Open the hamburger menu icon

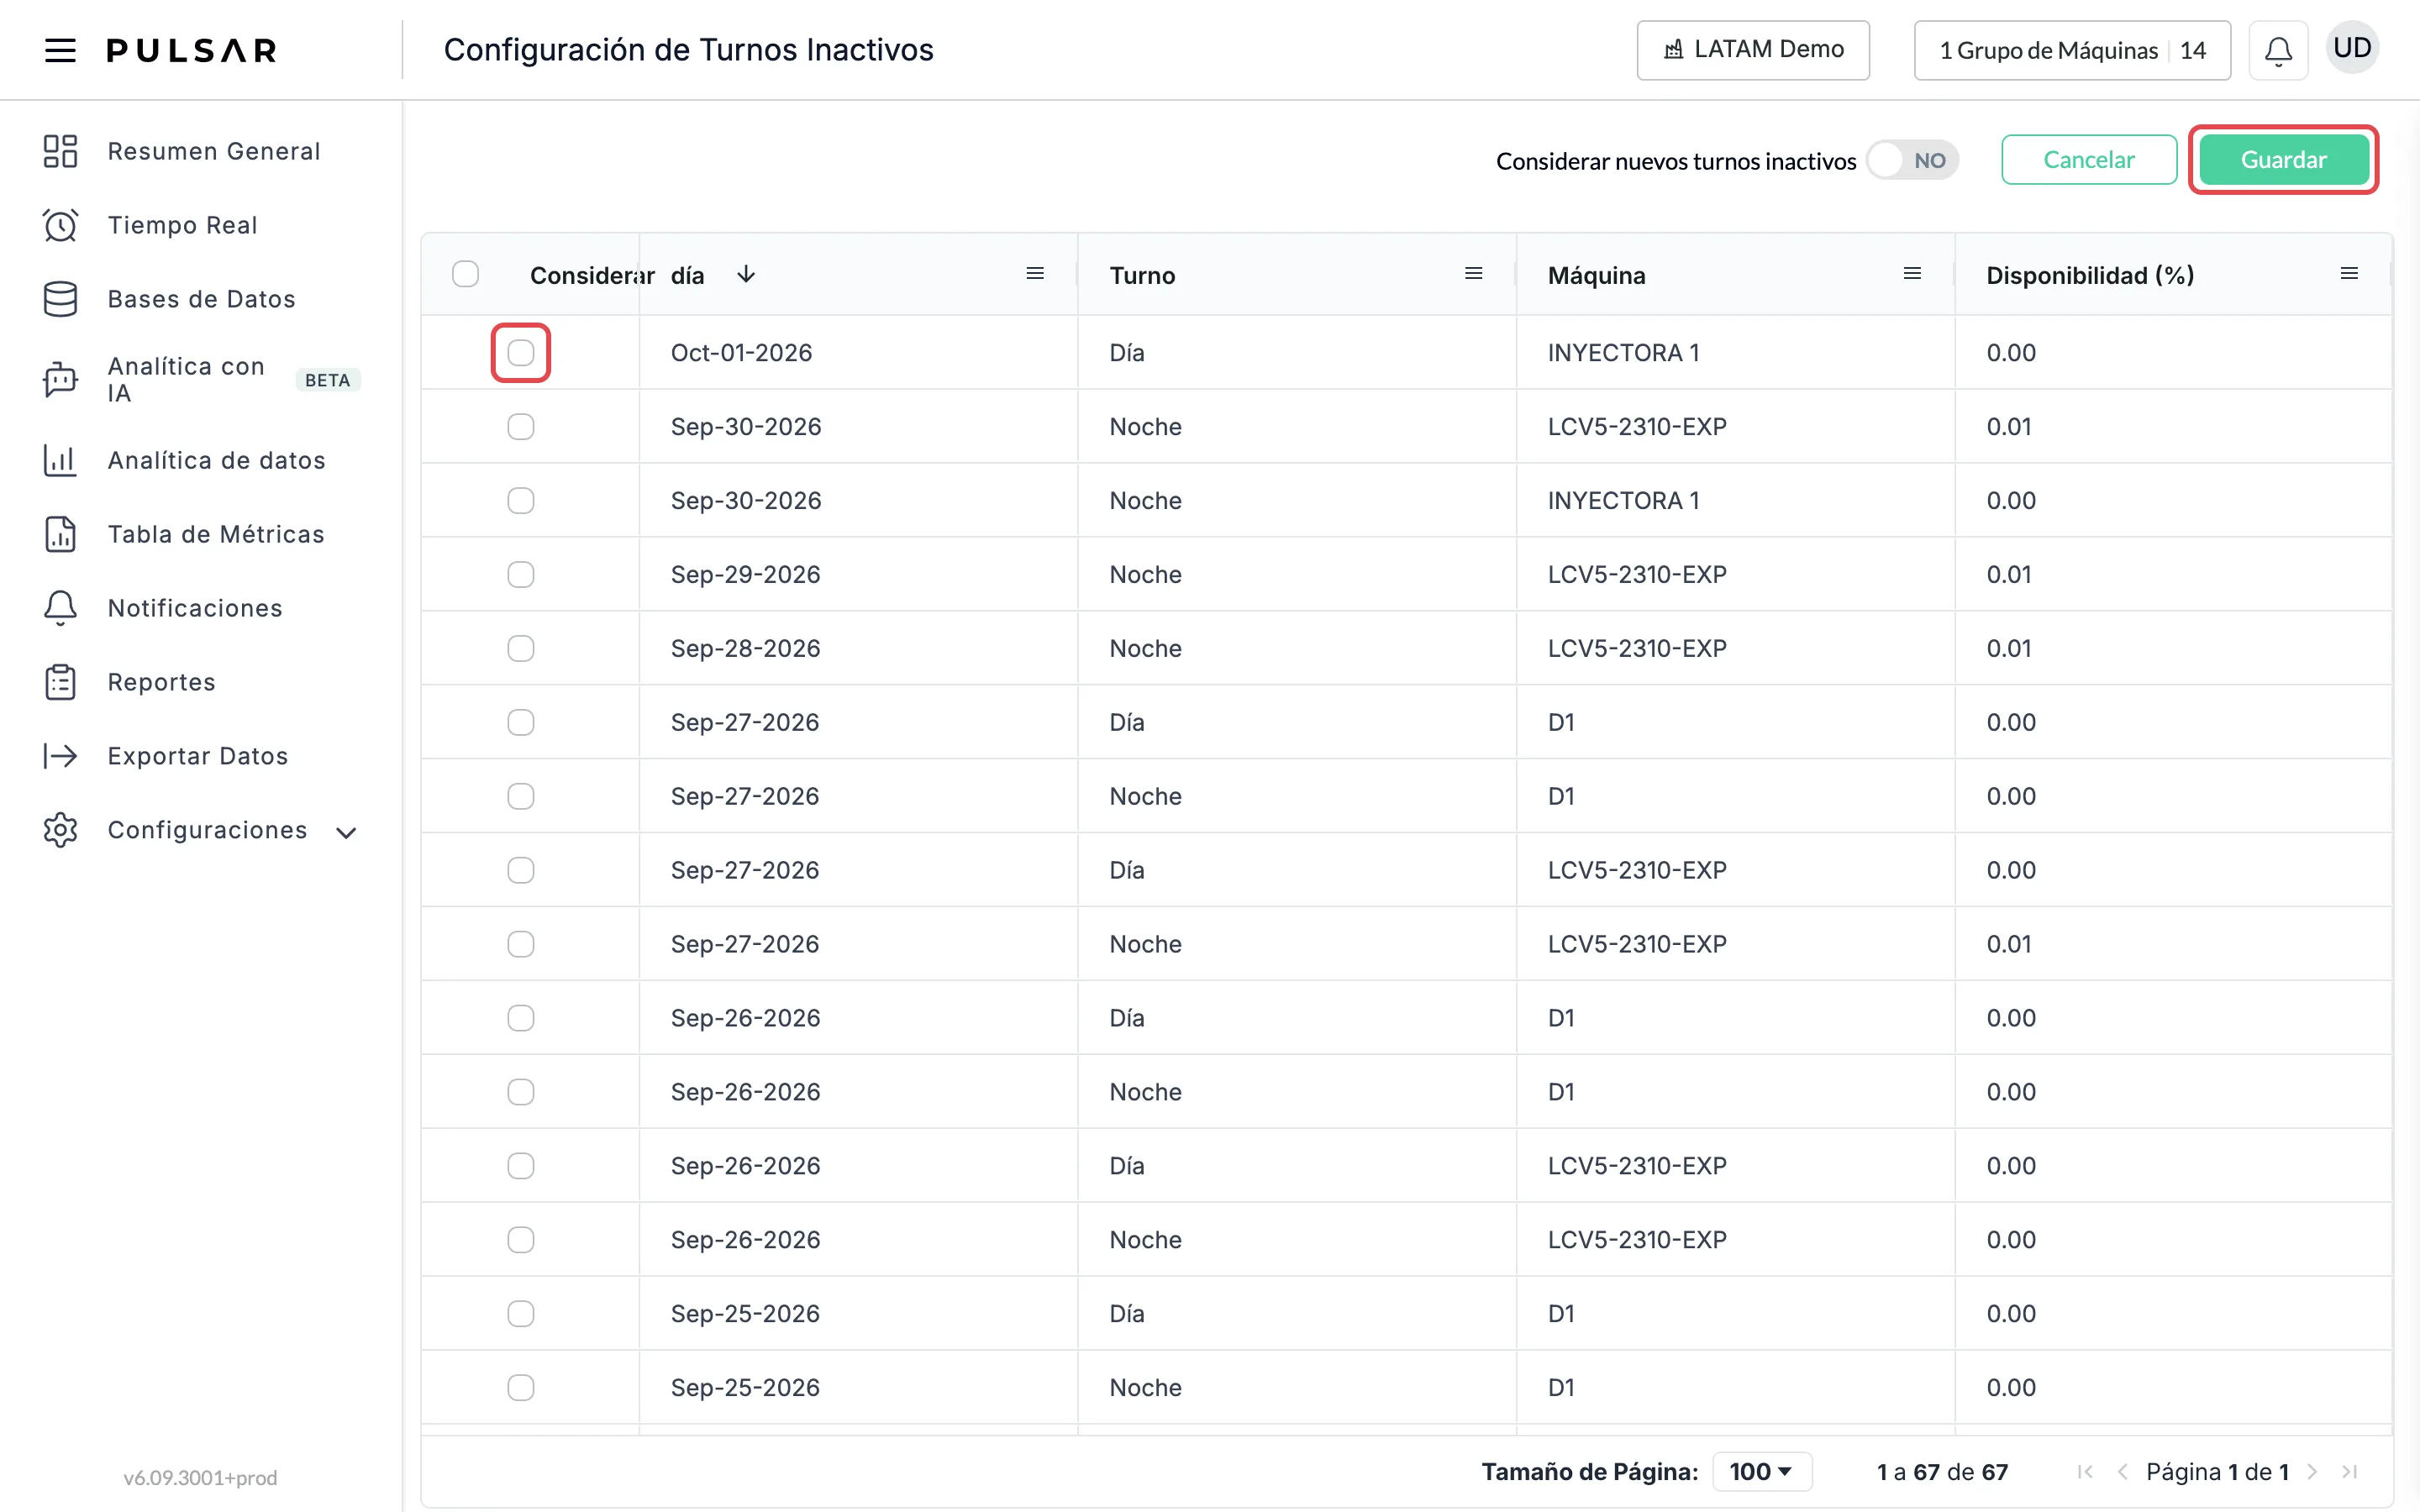pos(60,50)
